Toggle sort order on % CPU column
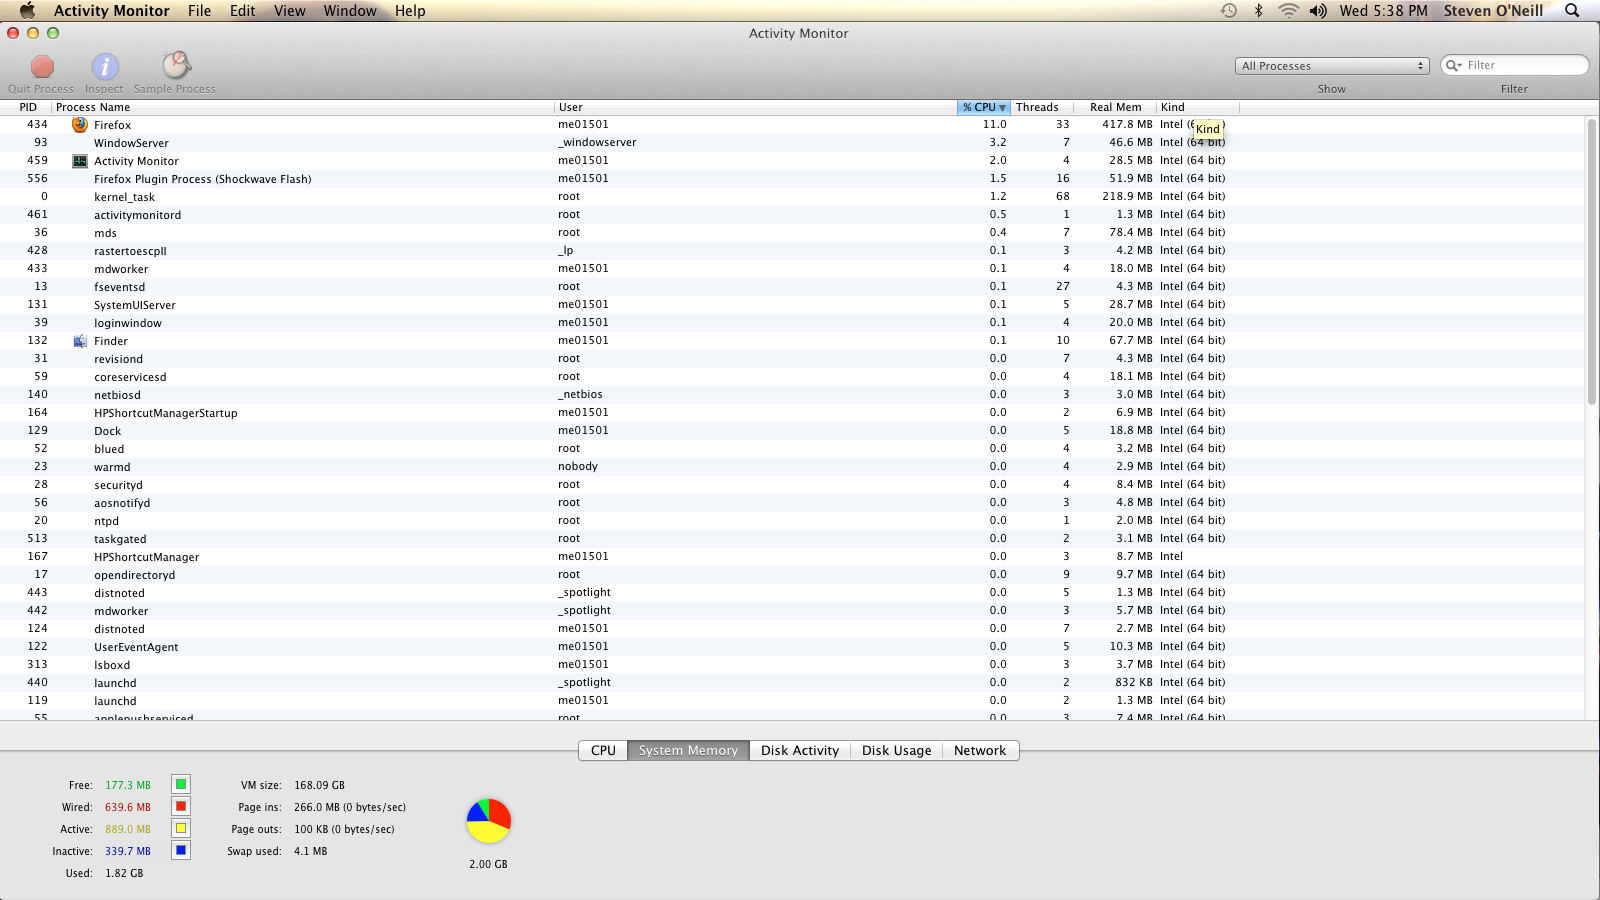Image resolution: width=1600 pixels, height=900 pixels. pos(984,107)
